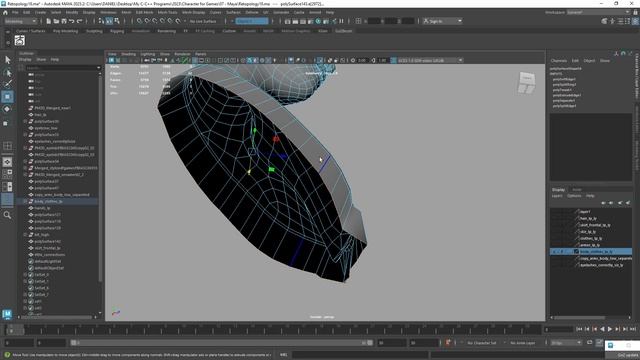Open the Edit Mesh menu

[144, 13]
